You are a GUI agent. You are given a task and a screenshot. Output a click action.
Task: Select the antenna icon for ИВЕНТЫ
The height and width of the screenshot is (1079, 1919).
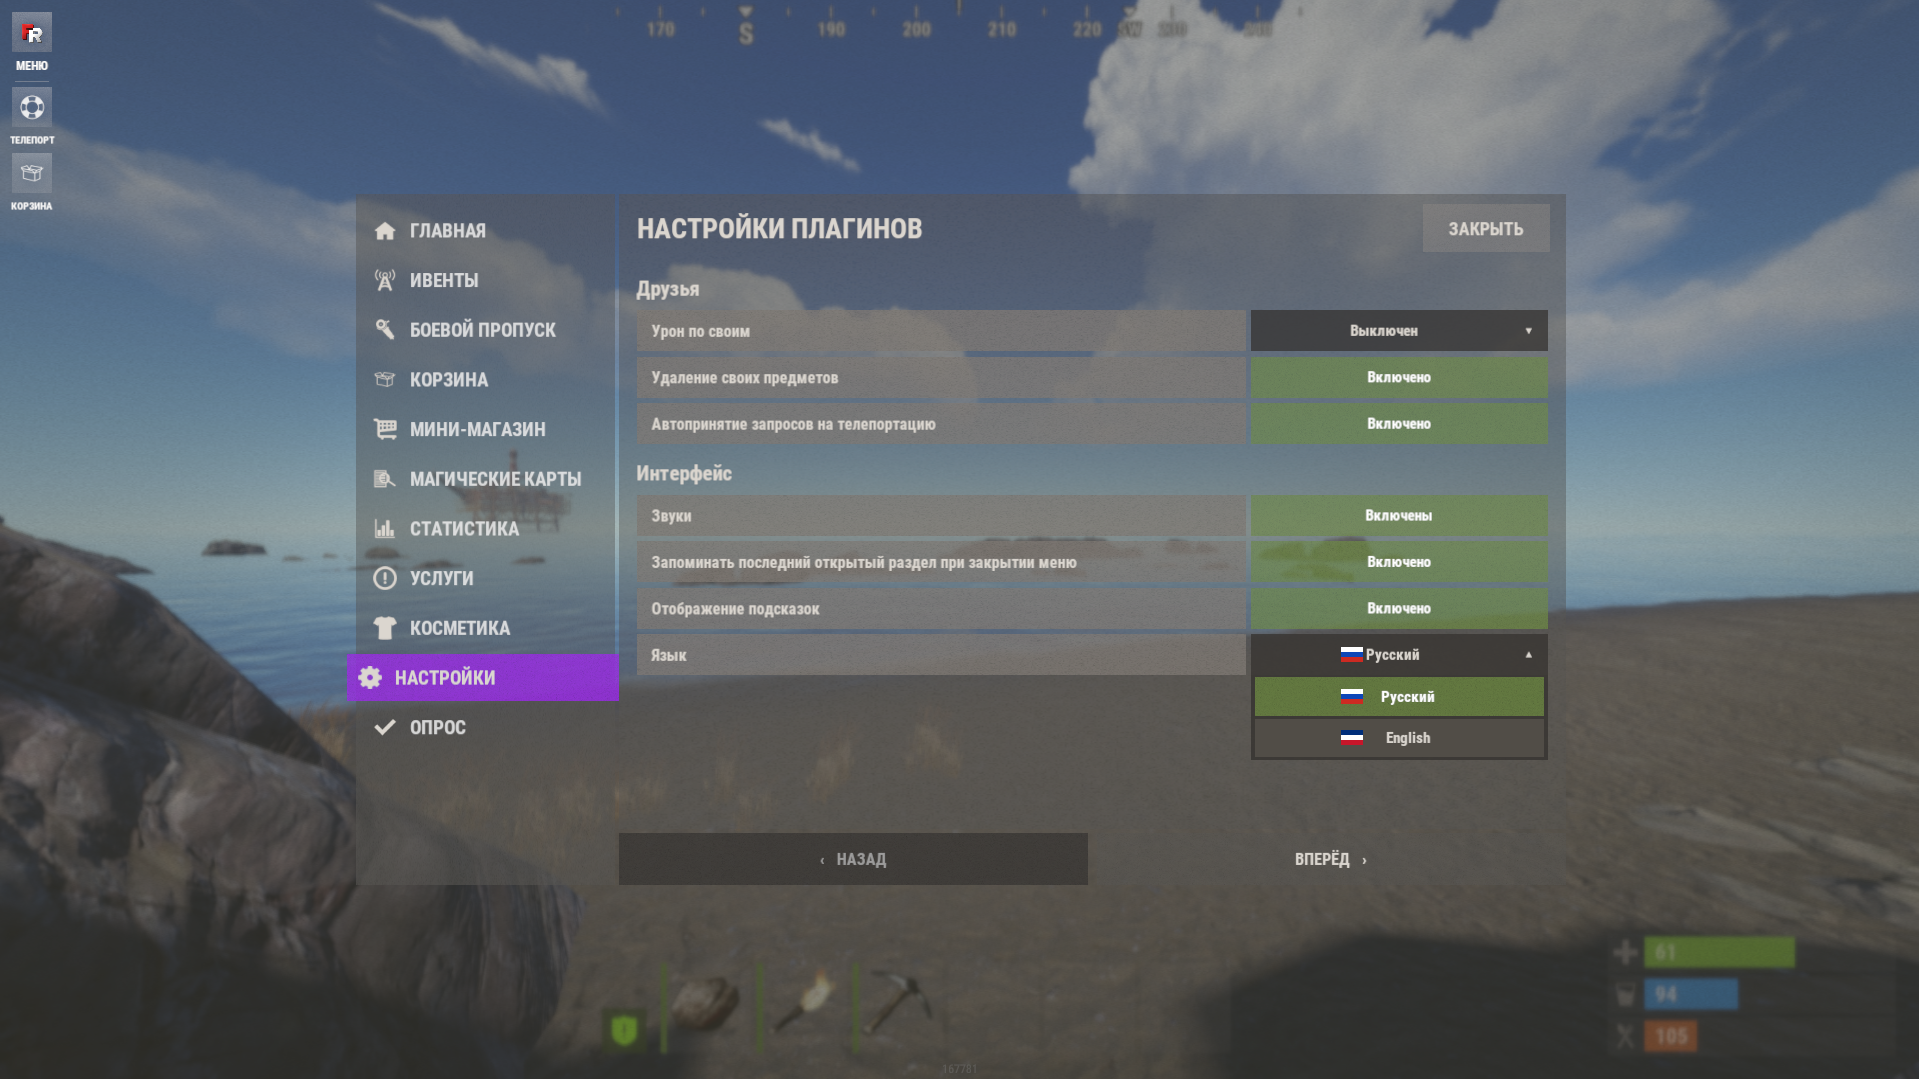(385, 280)
